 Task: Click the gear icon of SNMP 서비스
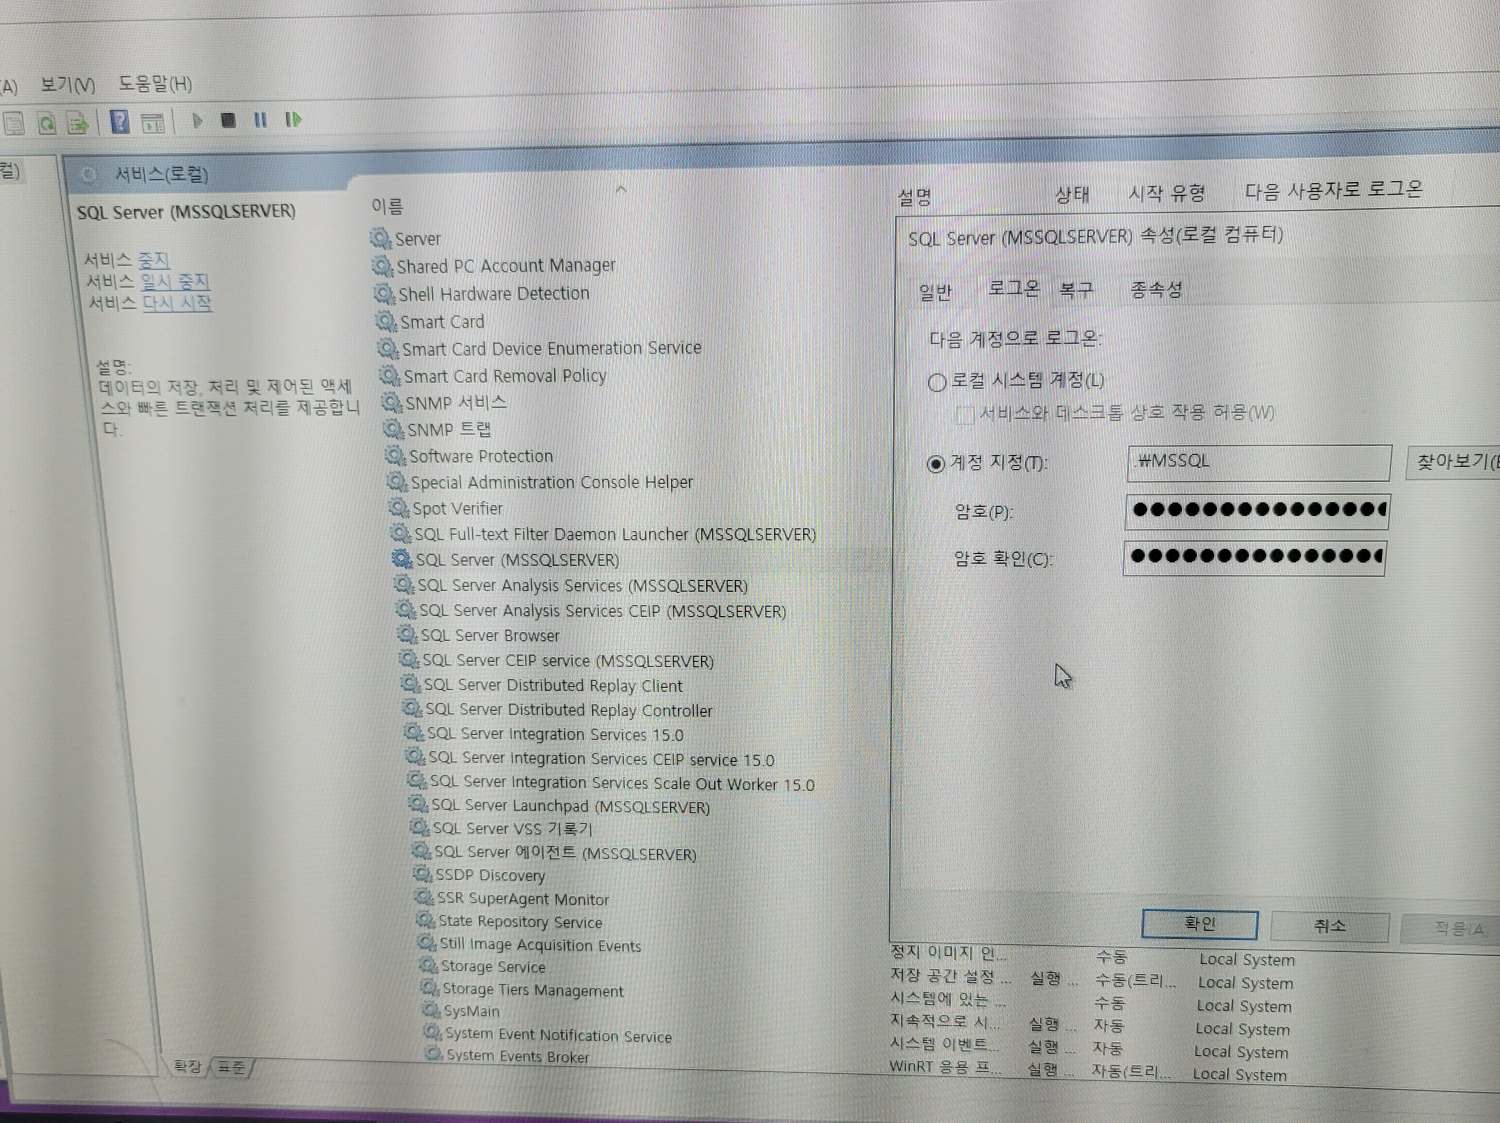coord(391,403)
